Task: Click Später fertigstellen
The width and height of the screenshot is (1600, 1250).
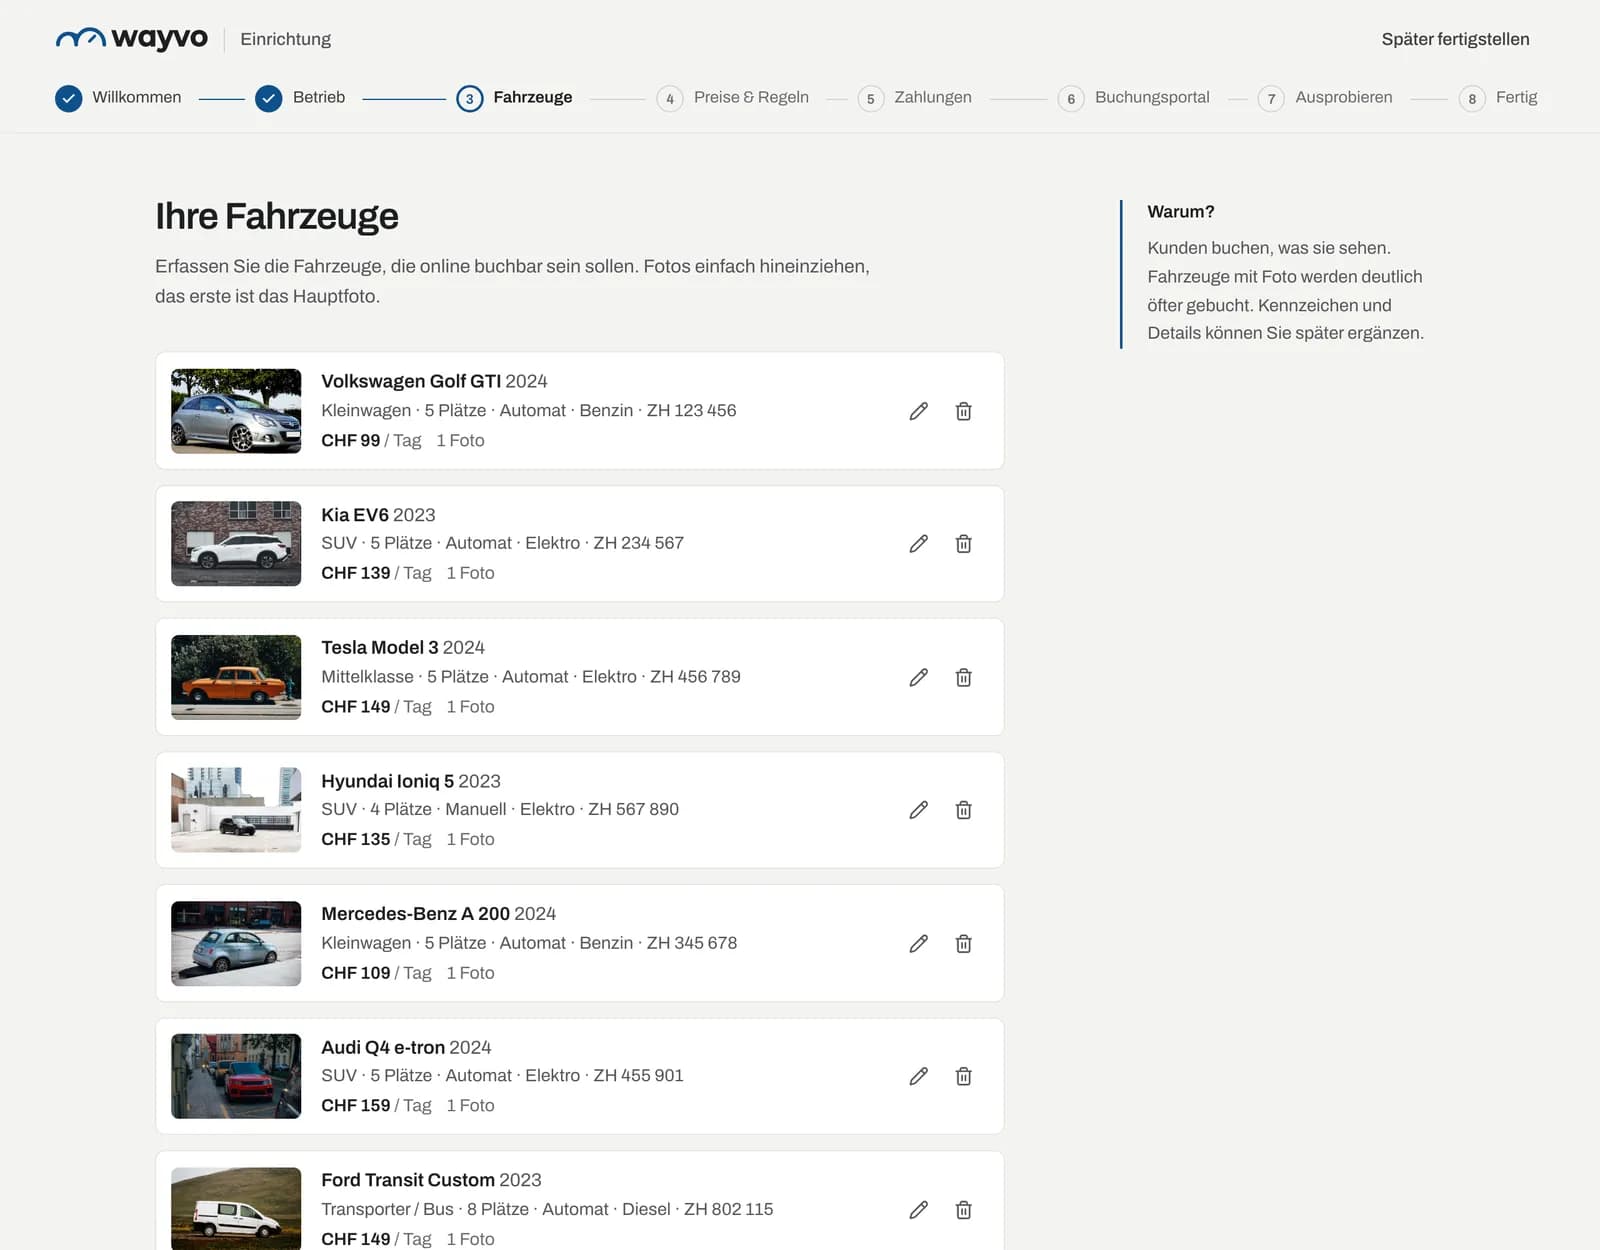Action: coord(1455,39)
